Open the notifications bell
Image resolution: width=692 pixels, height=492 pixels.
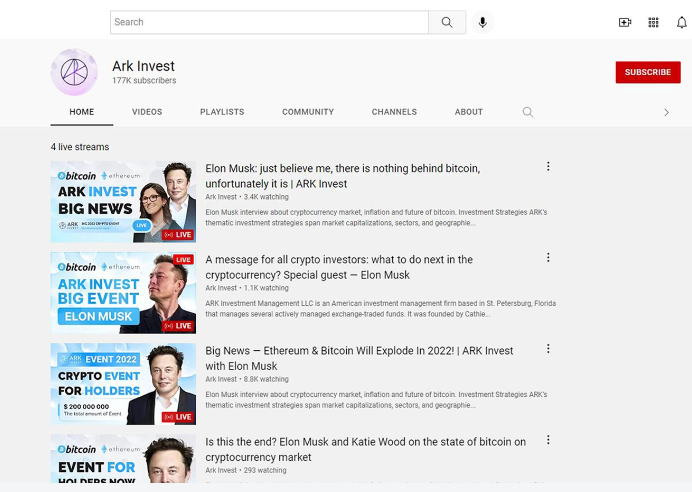coord(682,22)
